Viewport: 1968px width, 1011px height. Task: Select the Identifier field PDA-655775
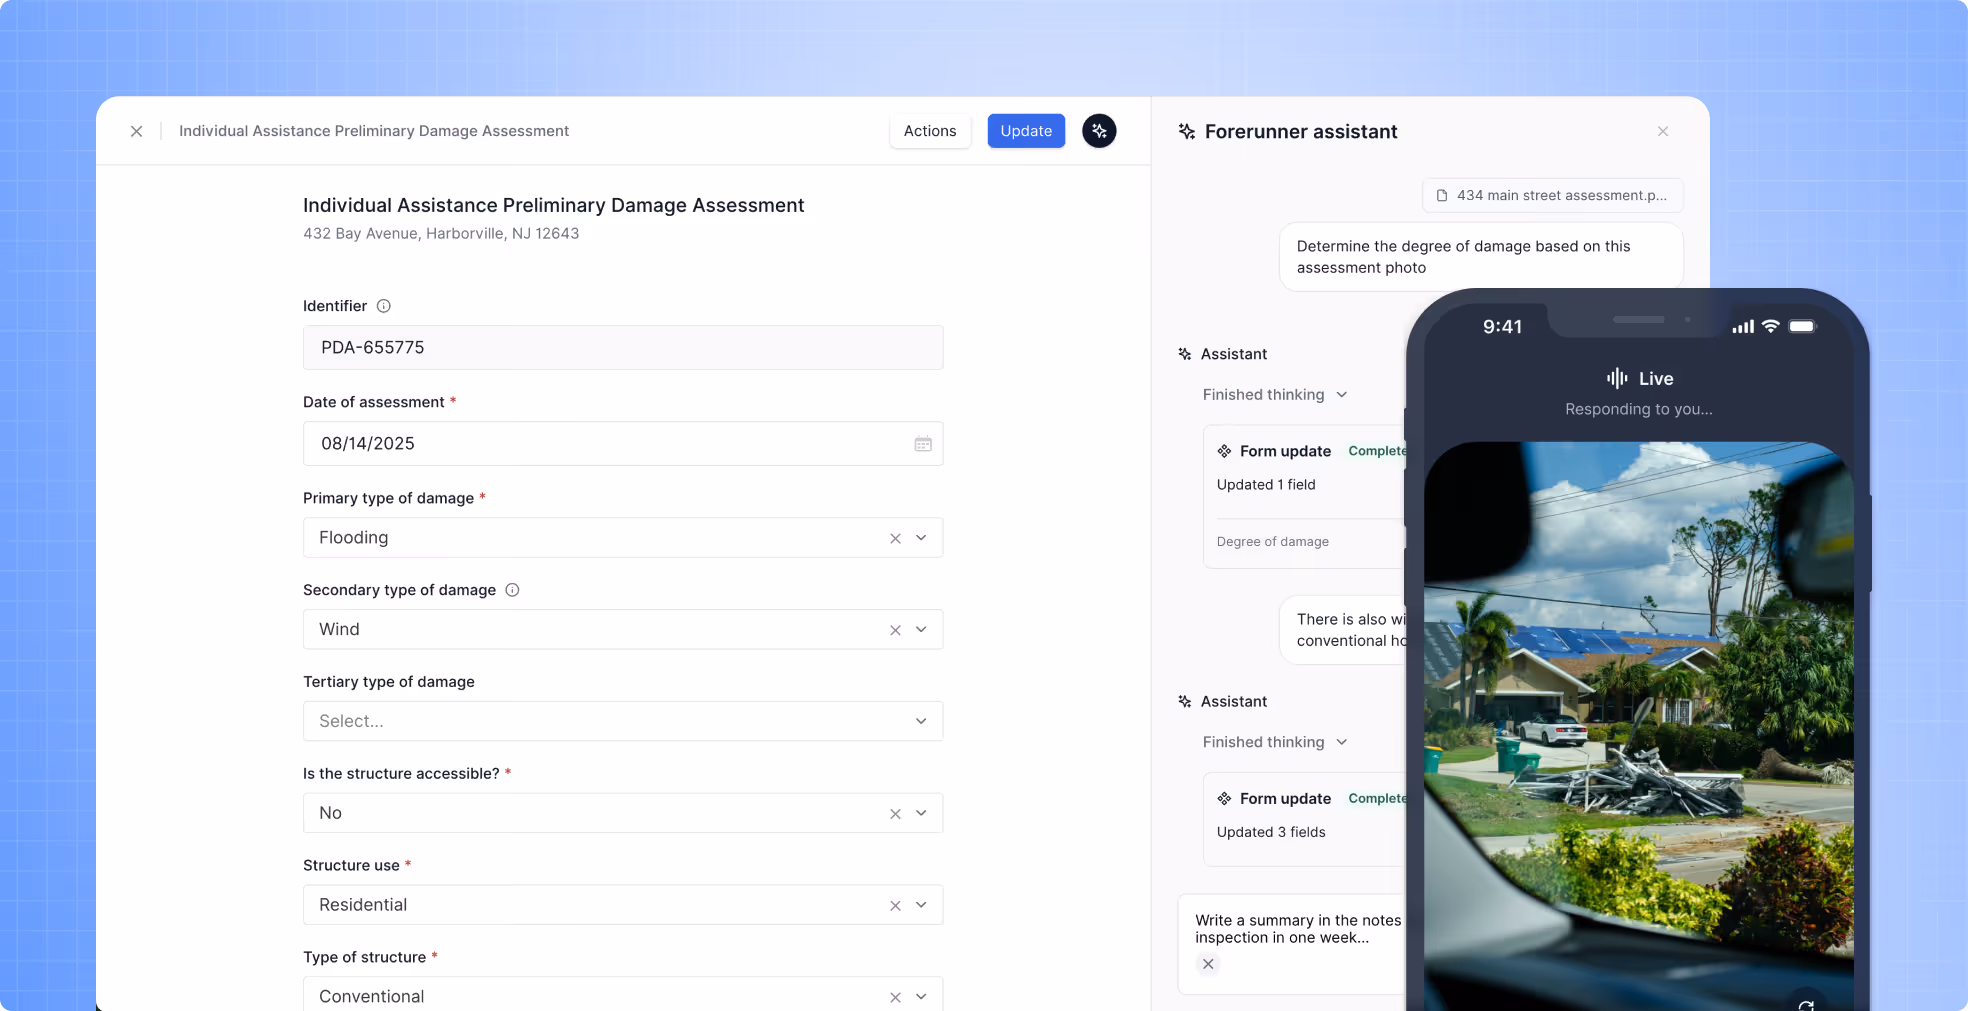623,347
